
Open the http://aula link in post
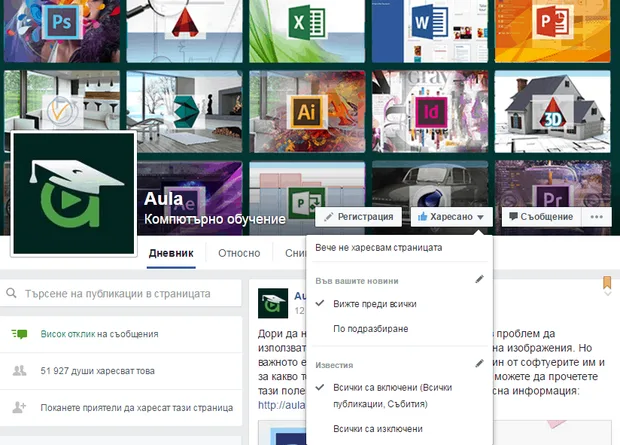(282, 405)
